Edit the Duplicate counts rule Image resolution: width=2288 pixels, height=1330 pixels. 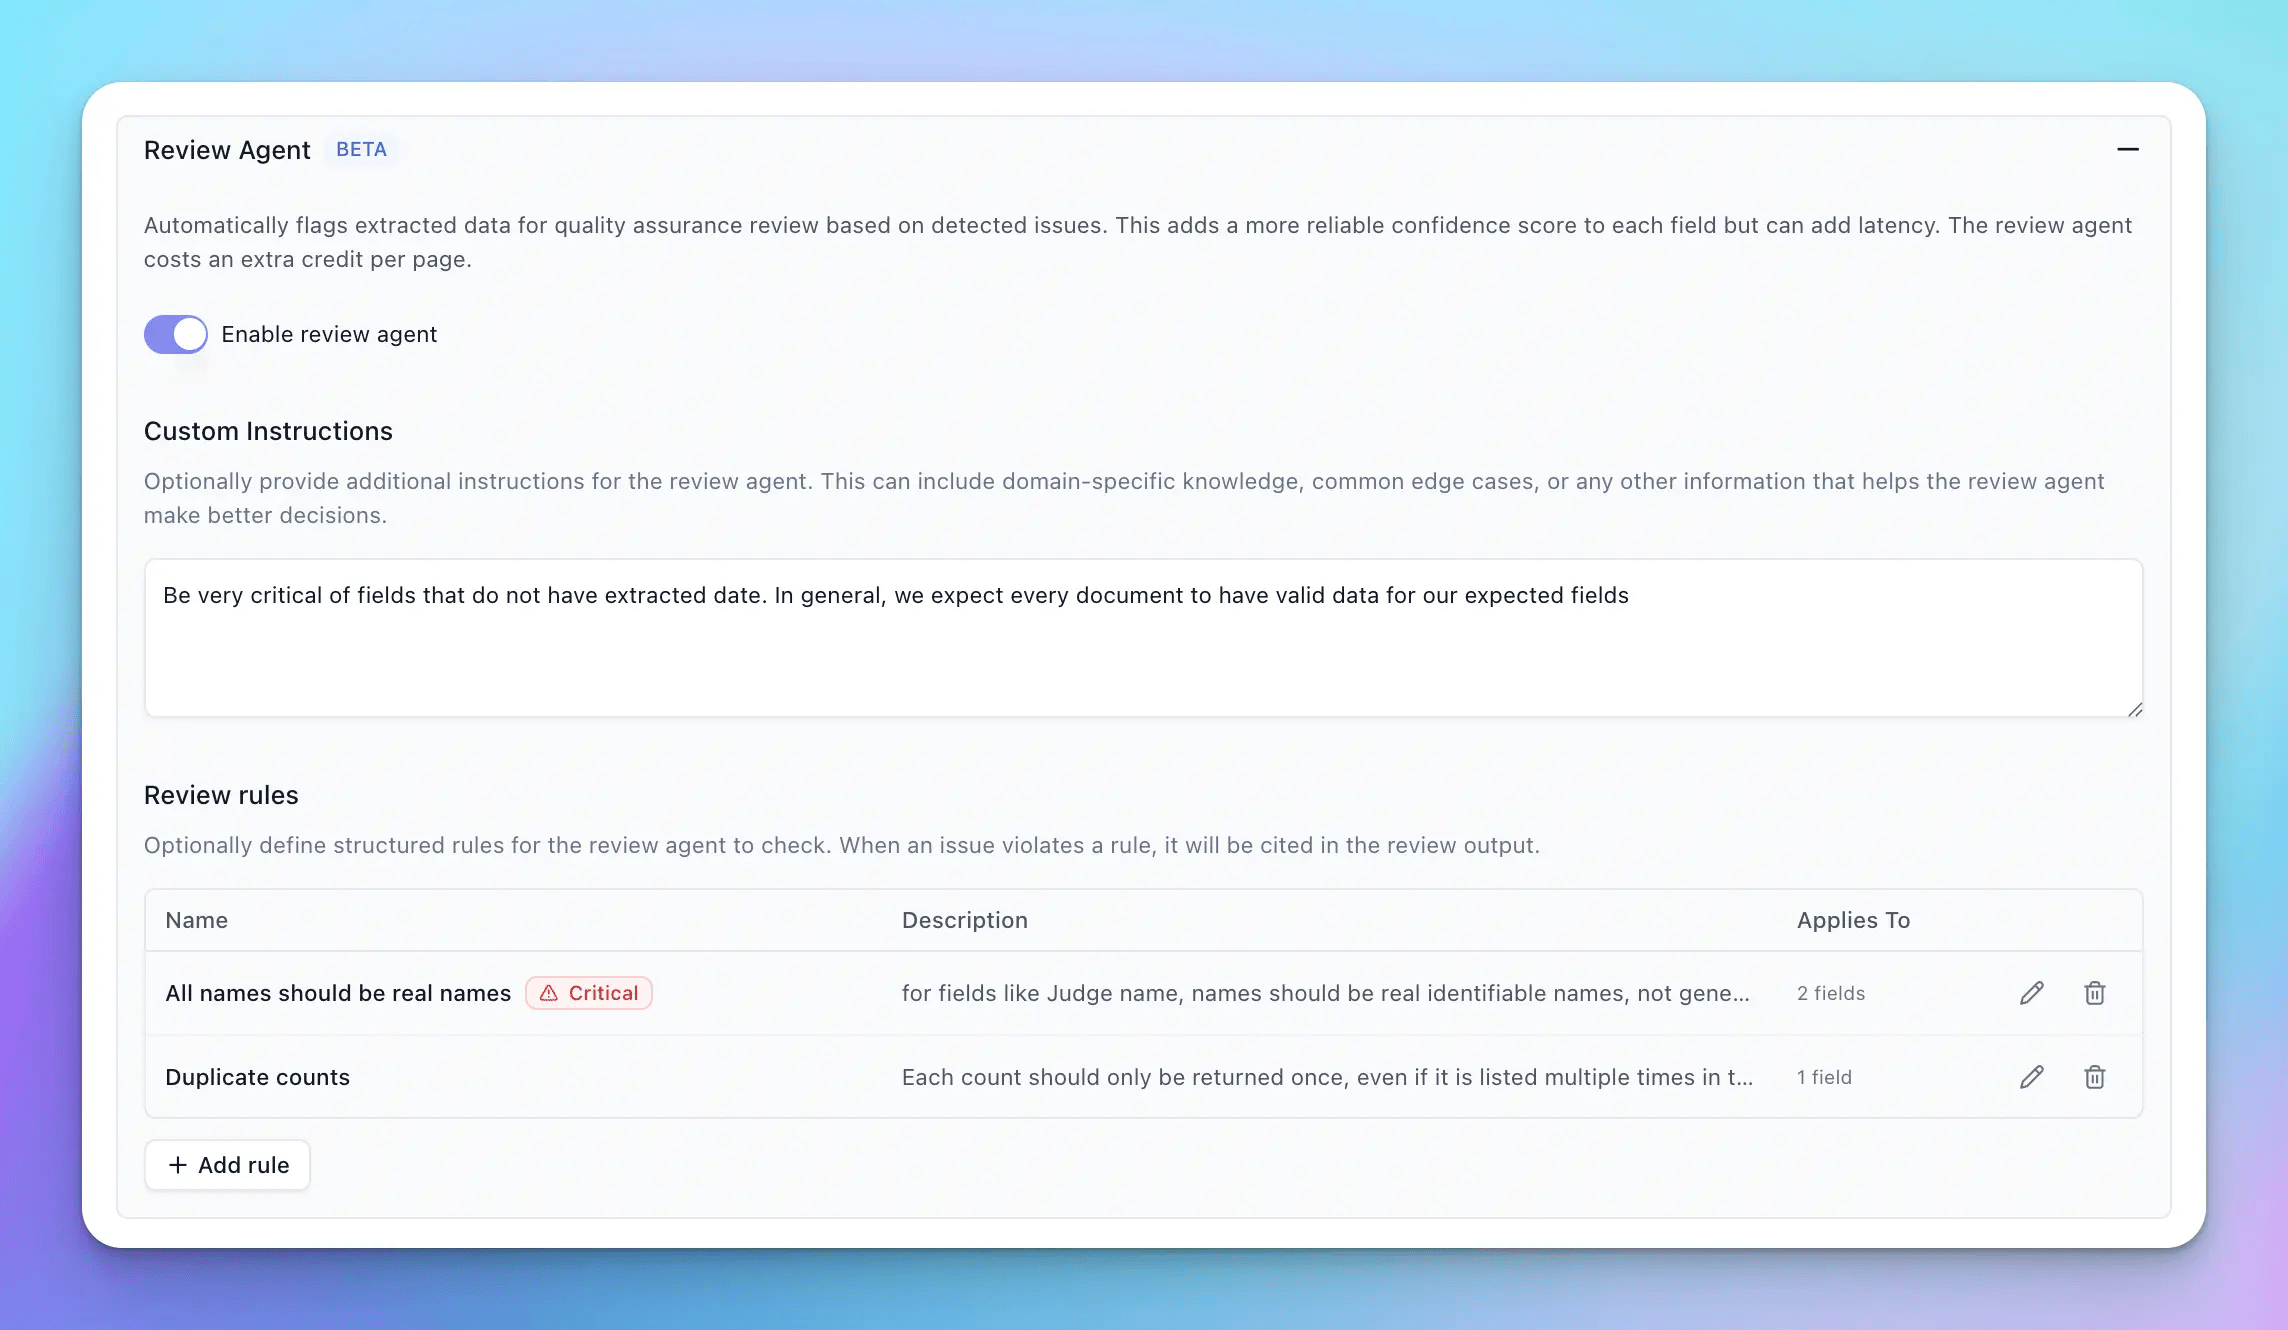pos(2031,1077)
